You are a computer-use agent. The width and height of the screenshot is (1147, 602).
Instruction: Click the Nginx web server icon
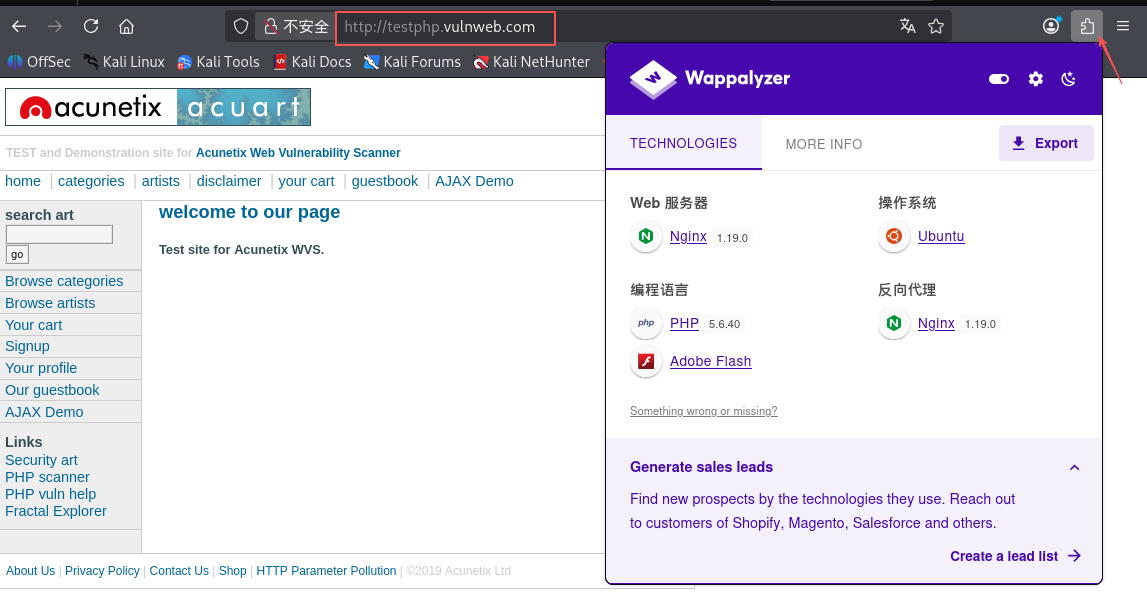646,236
